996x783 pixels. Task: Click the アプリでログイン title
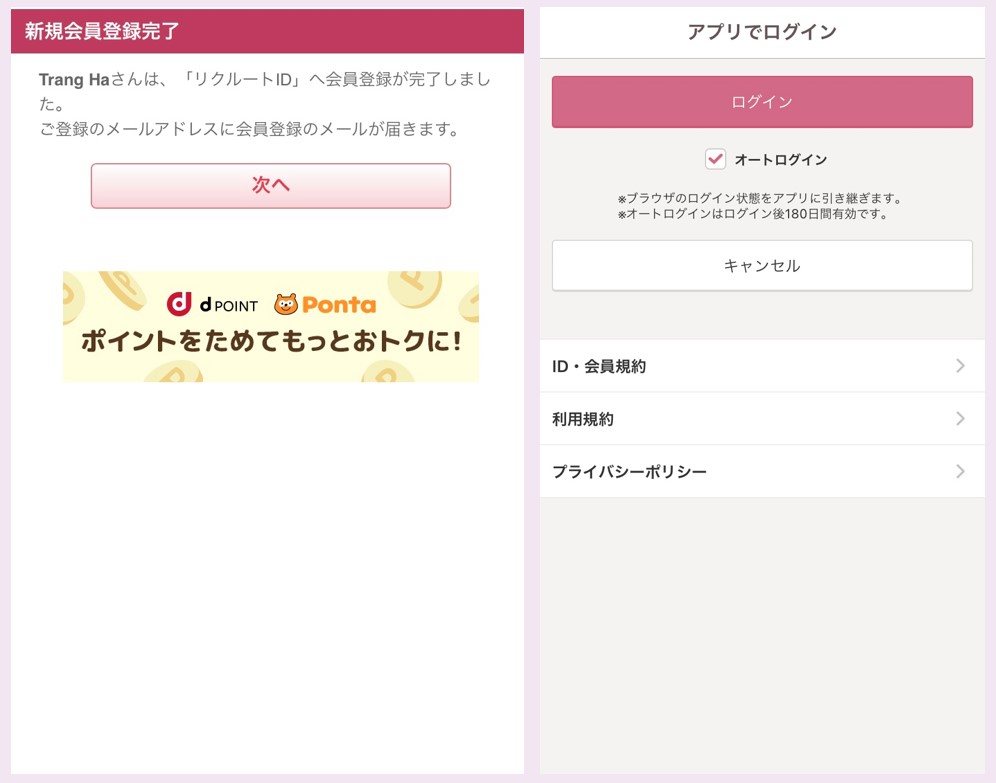point(762,32)
